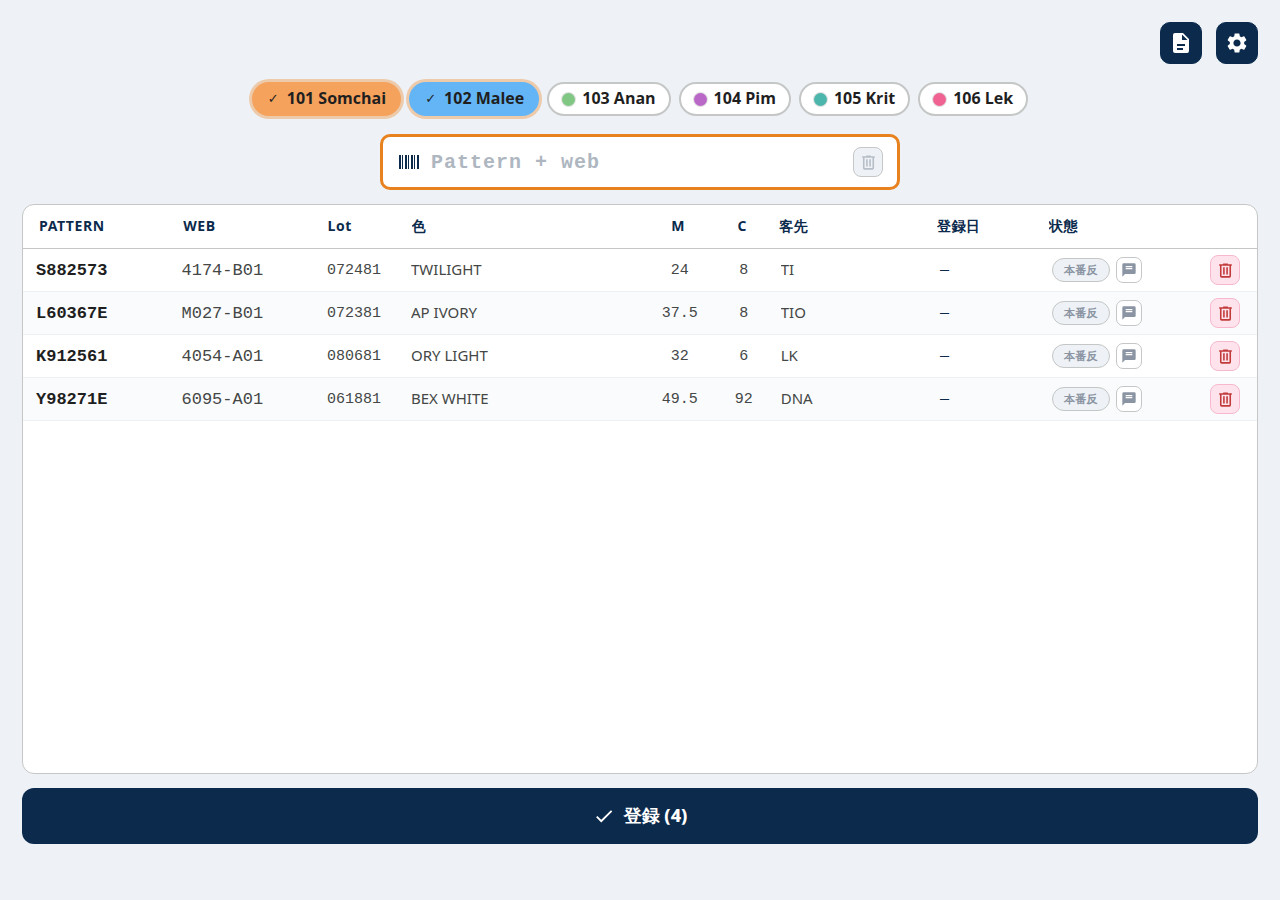Select pattern cell S882573
The width and height of the screenshot is (1280, 900).
(72, 270)
